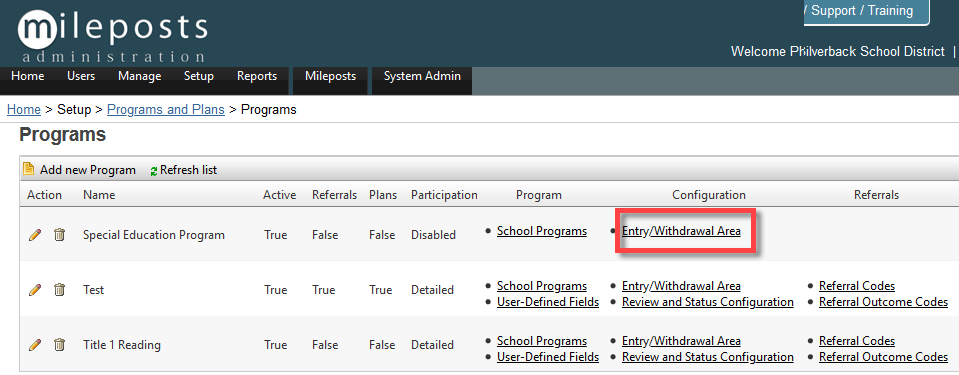Open the Home menu
959x375 pixels.
point(28,76)
